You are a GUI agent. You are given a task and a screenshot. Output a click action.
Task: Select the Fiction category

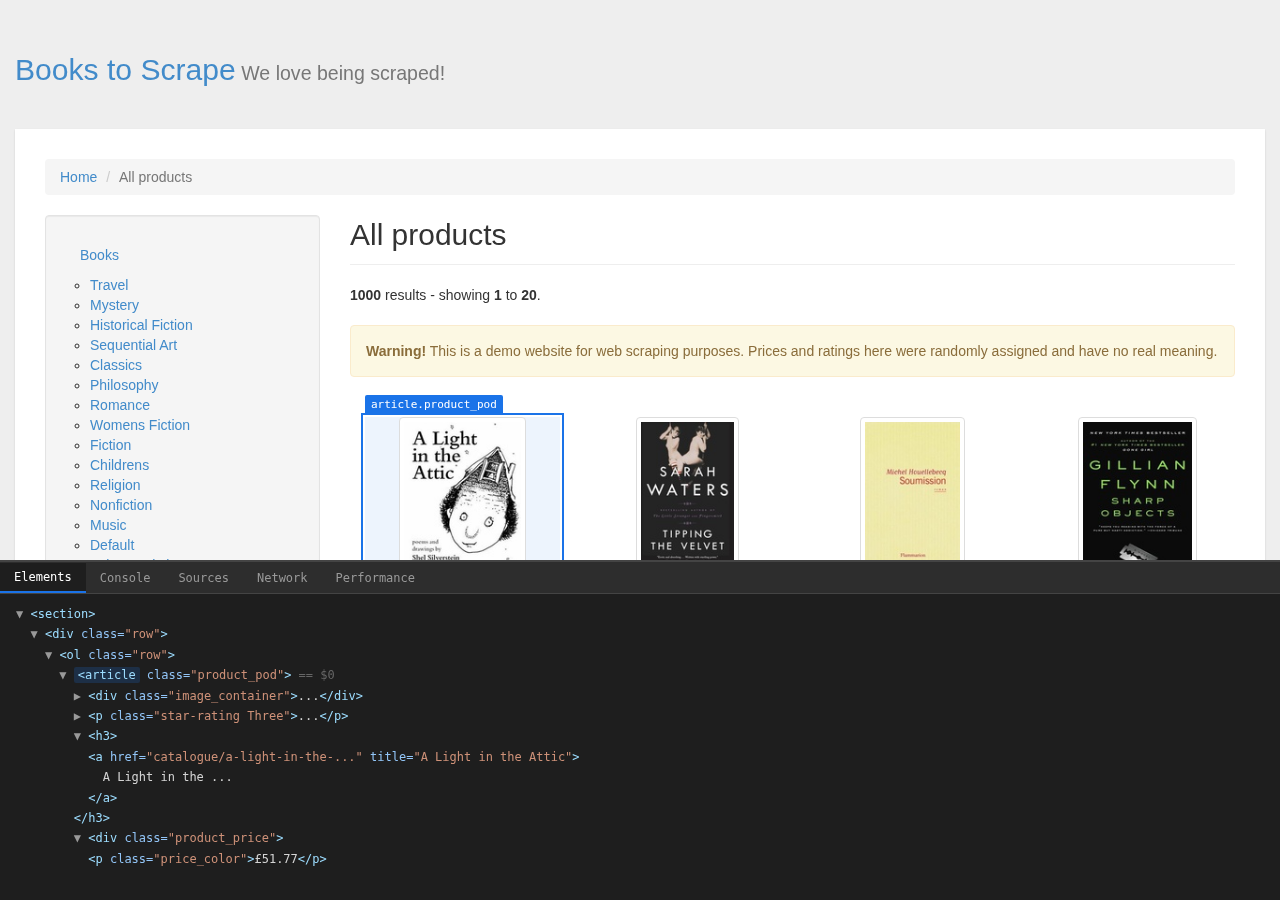[x=110, y=445]
